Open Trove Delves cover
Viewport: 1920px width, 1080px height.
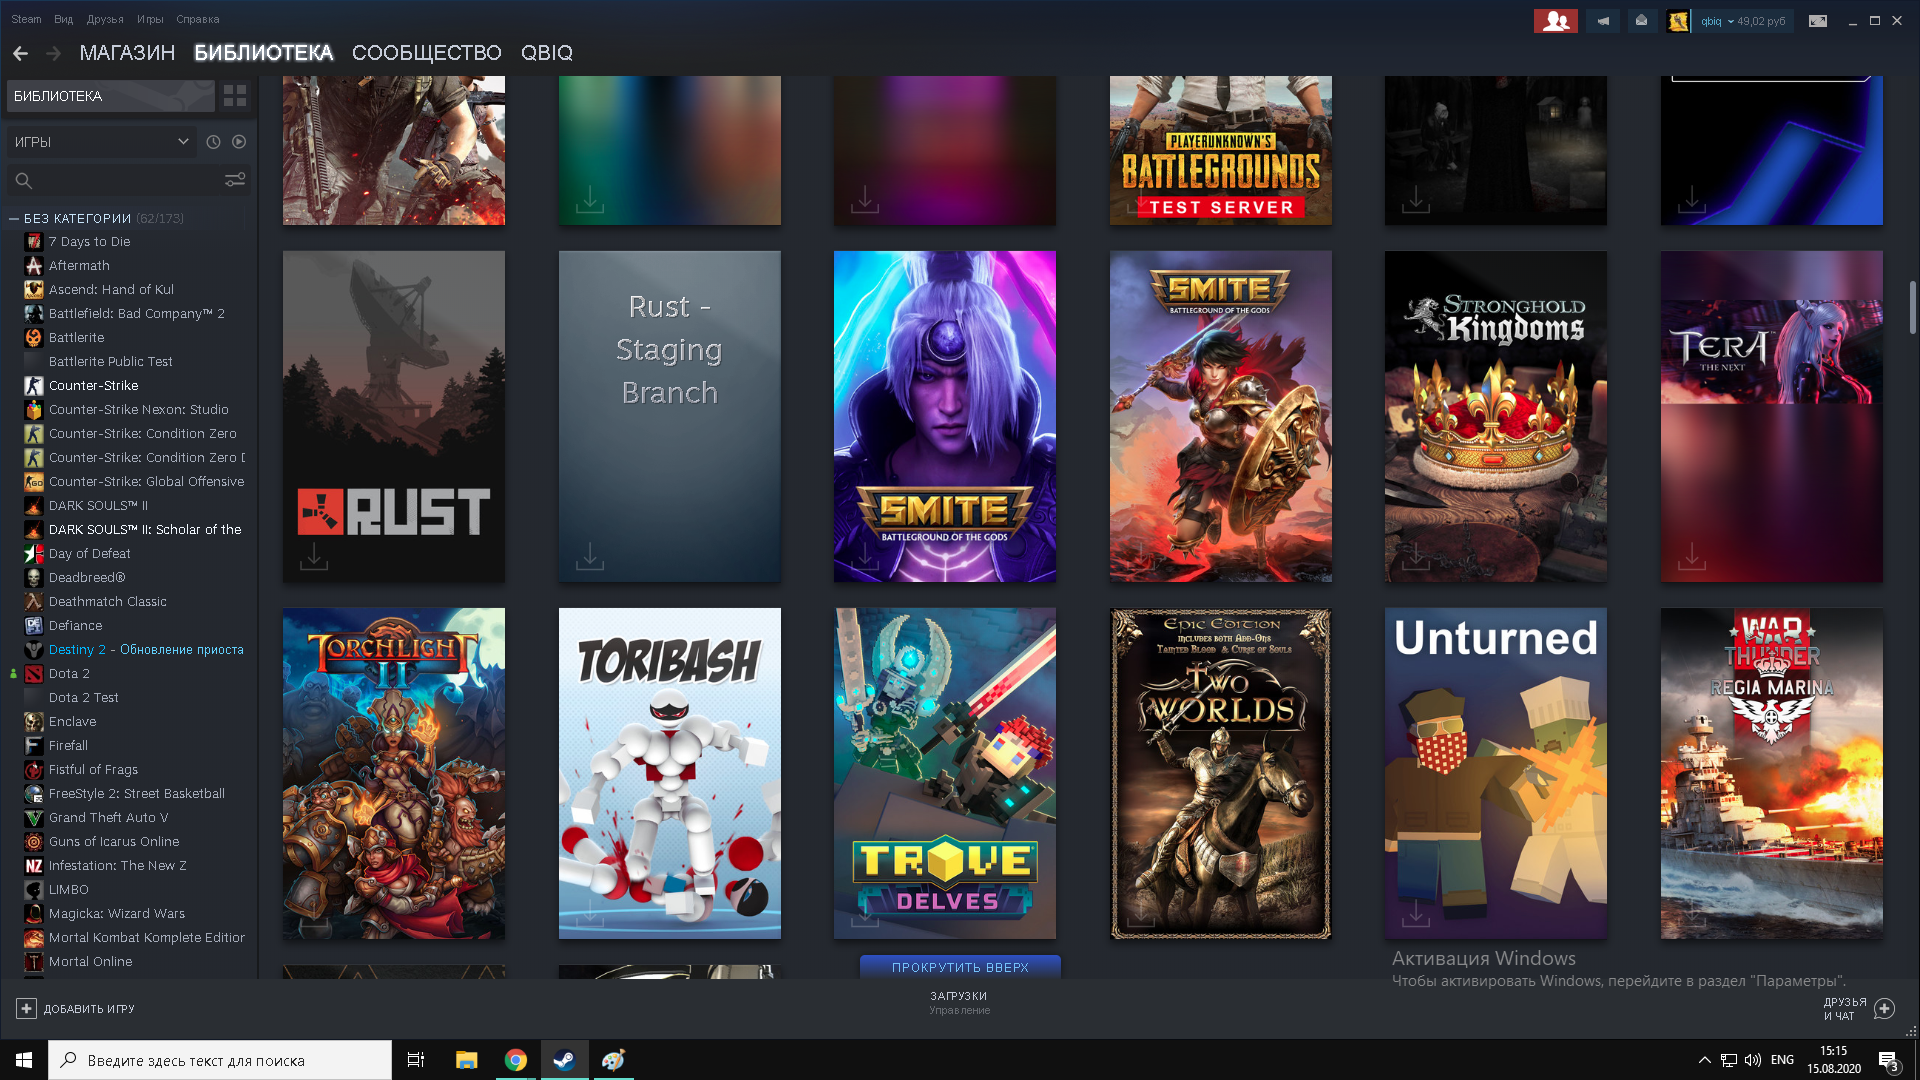(945, 774)
